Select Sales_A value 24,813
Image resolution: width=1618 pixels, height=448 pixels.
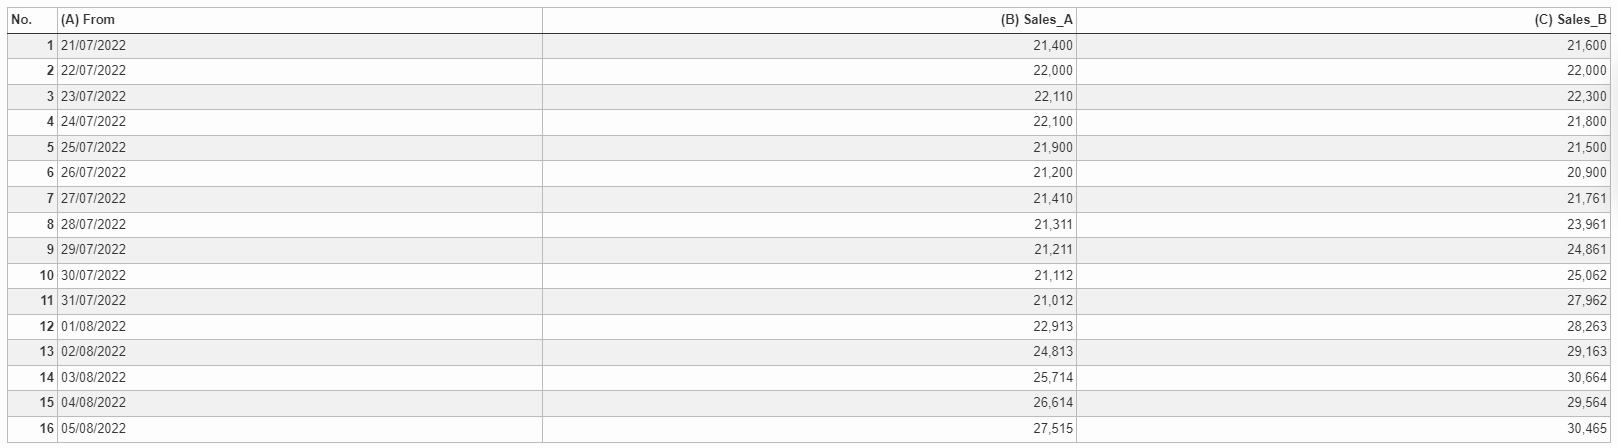coord(809,352)
